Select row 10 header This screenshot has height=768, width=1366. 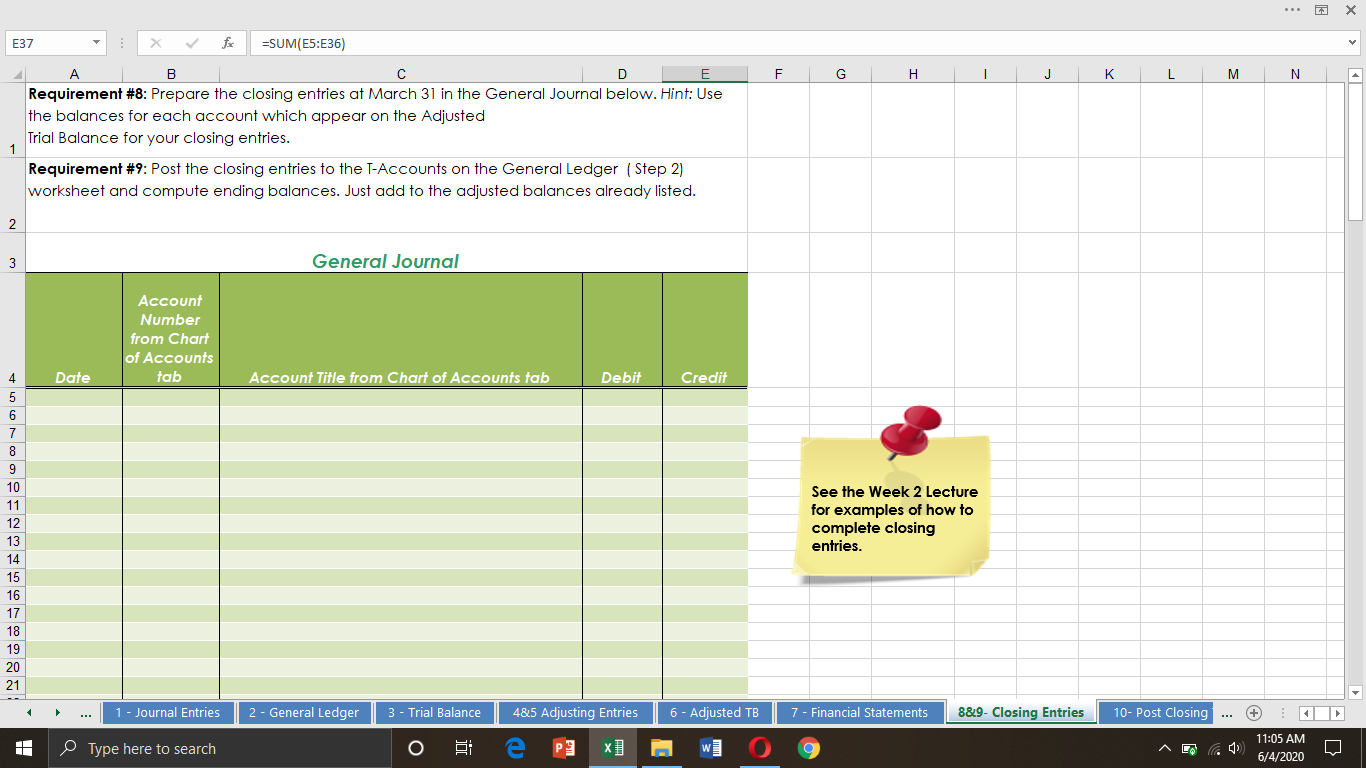pyautogui.click(x=13, y=487)
